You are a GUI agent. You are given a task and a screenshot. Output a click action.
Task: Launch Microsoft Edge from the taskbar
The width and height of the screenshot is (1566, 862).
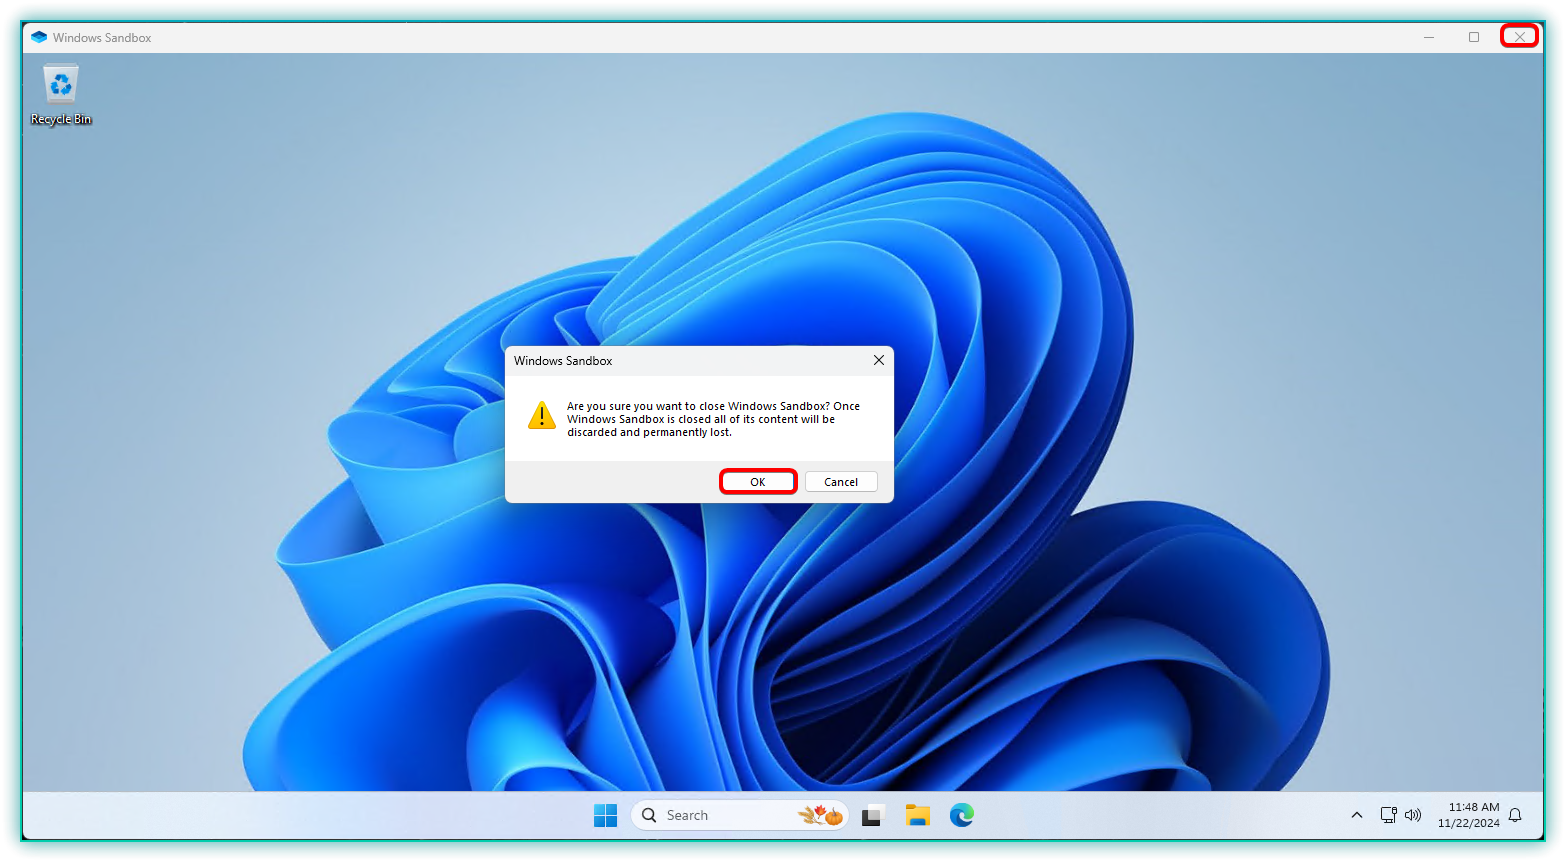[962, 816]
